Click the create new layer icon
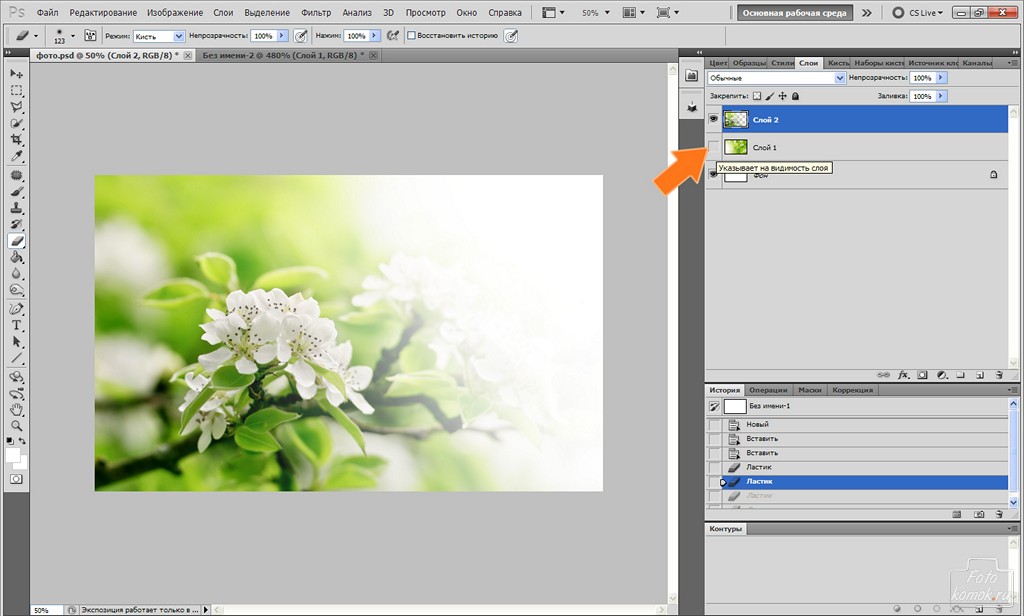Screen dimensions: 1024x616 [979, 375]
